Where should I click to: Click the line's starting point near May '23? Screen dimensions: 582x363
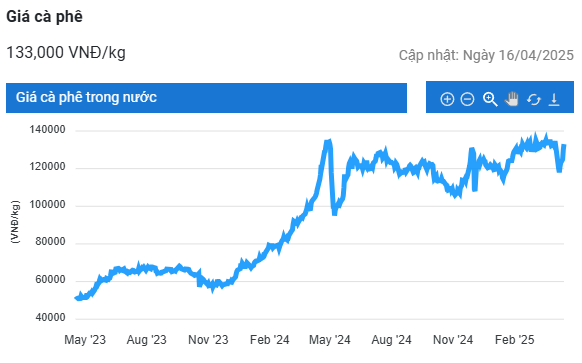(x=77, y=298)
